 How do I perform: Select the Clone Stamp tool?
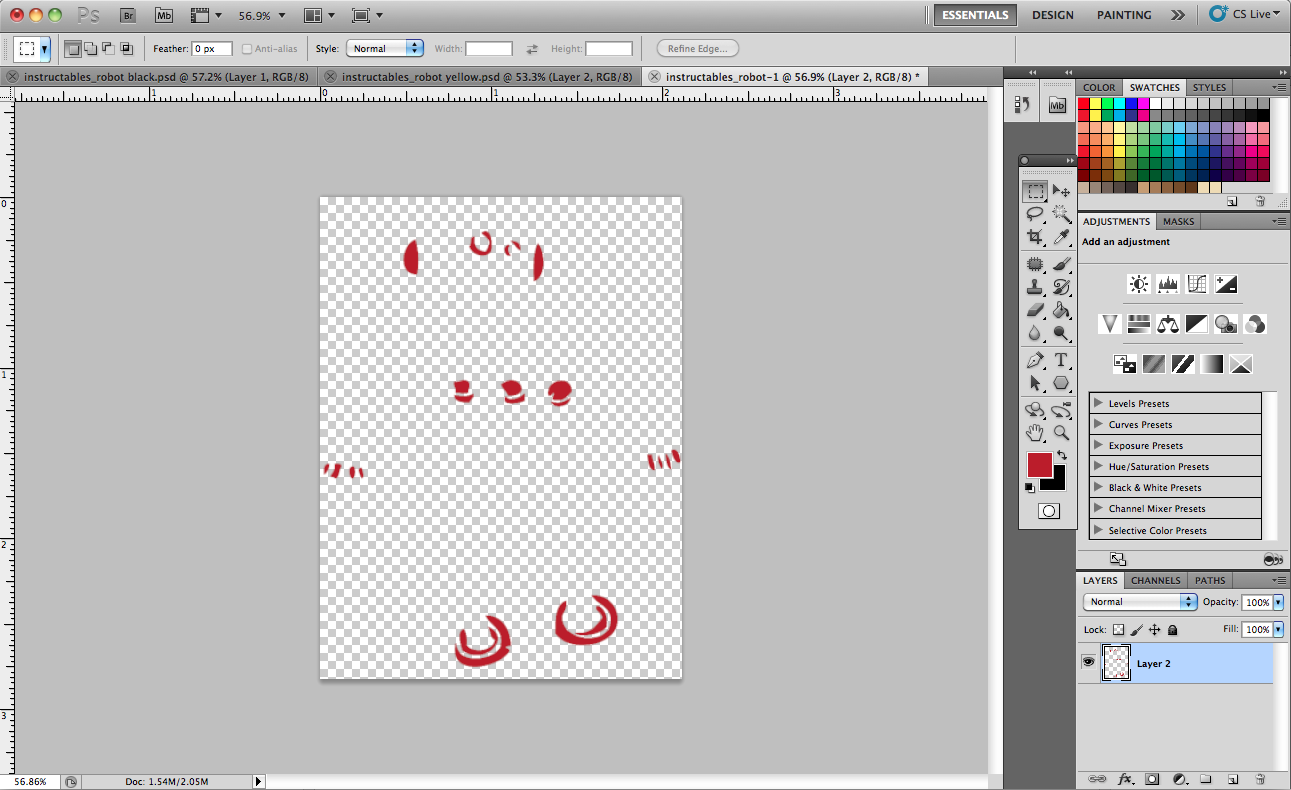(x=1035, y=287)
